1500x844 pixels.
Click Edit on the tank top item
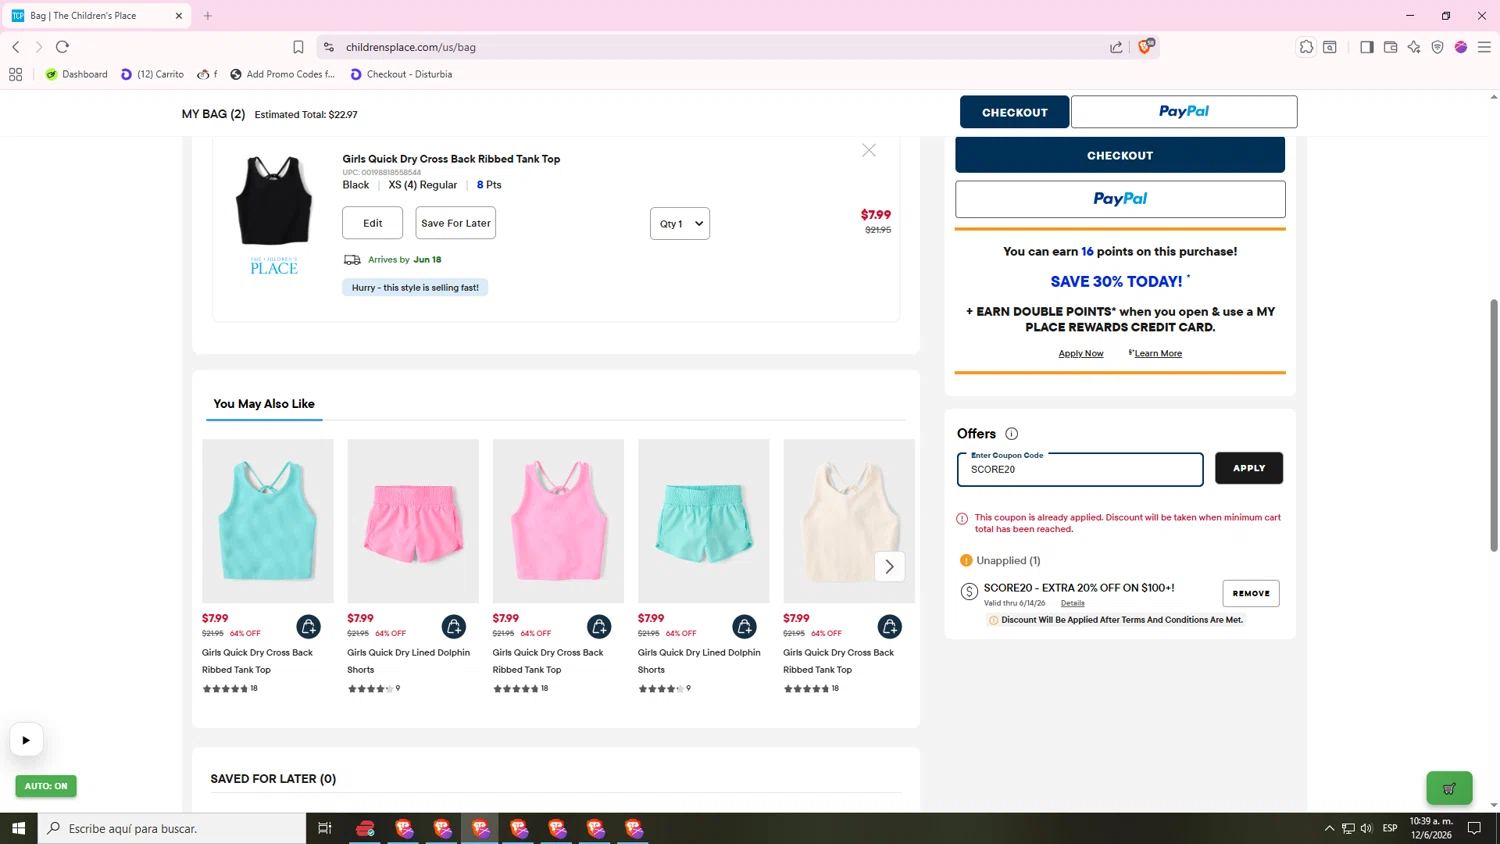(x=372, y=223)
